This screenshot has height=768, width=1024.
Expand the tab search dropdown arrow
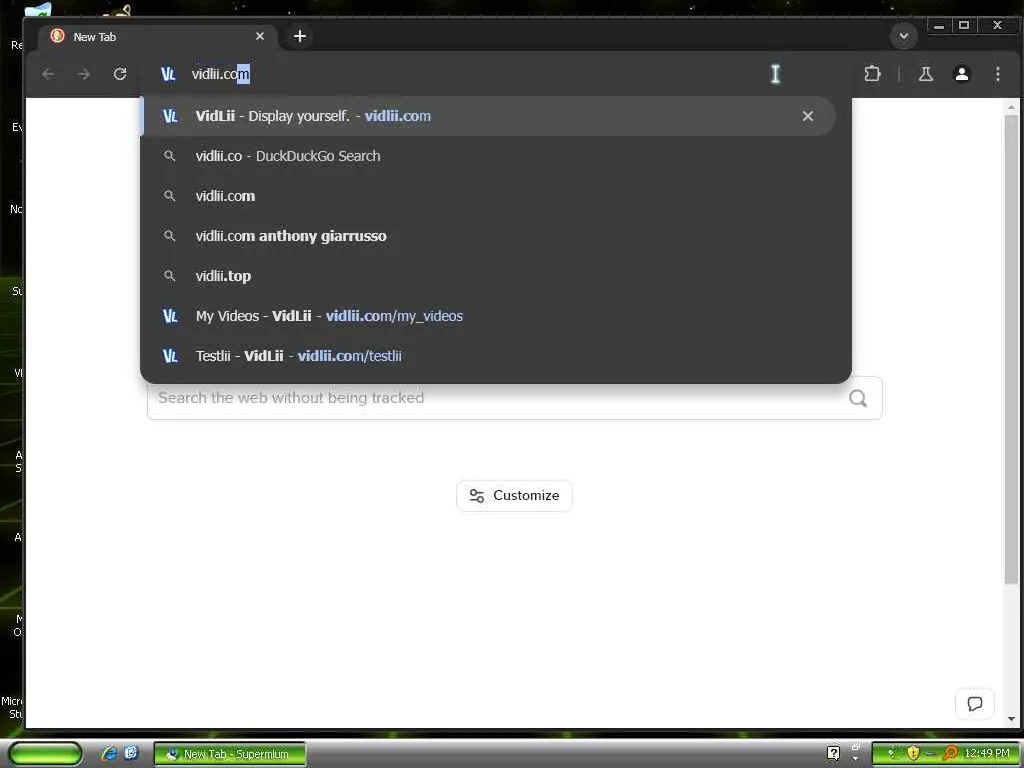pos(904,36)
